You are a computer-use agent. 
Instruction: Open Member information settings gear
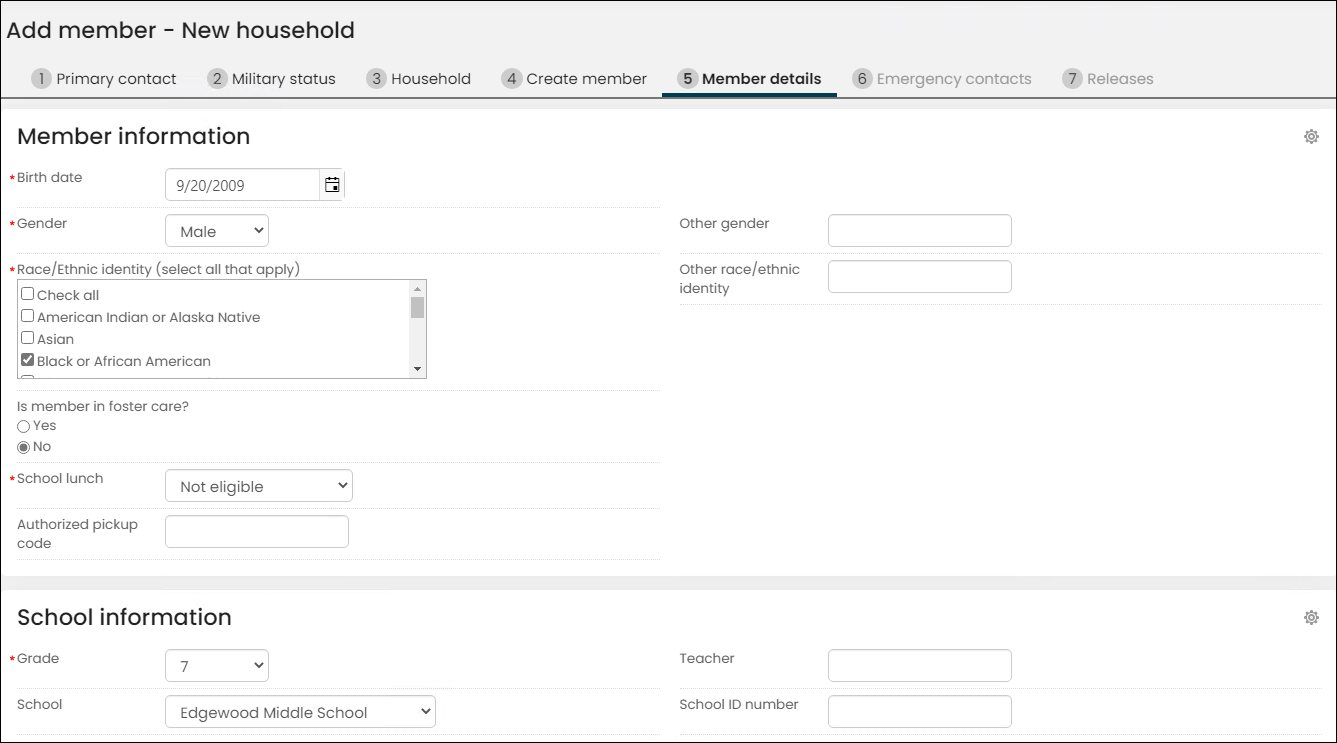click(1311, 137)
